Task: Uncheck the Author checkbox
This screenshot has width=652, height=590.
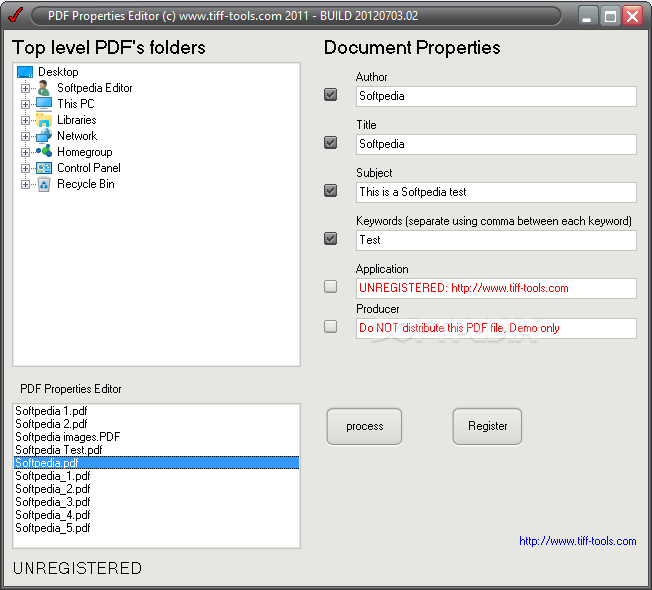Action: tap(331, 94)
